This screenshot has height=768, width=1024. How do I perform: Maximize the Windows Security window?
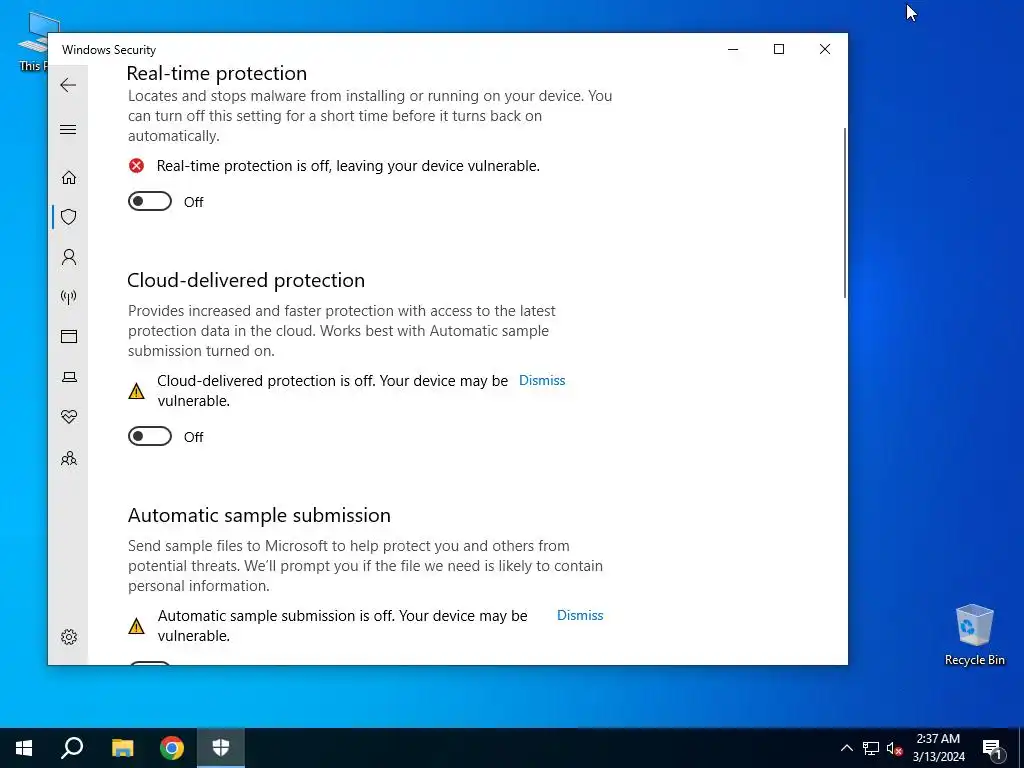(x=778, y=49)
